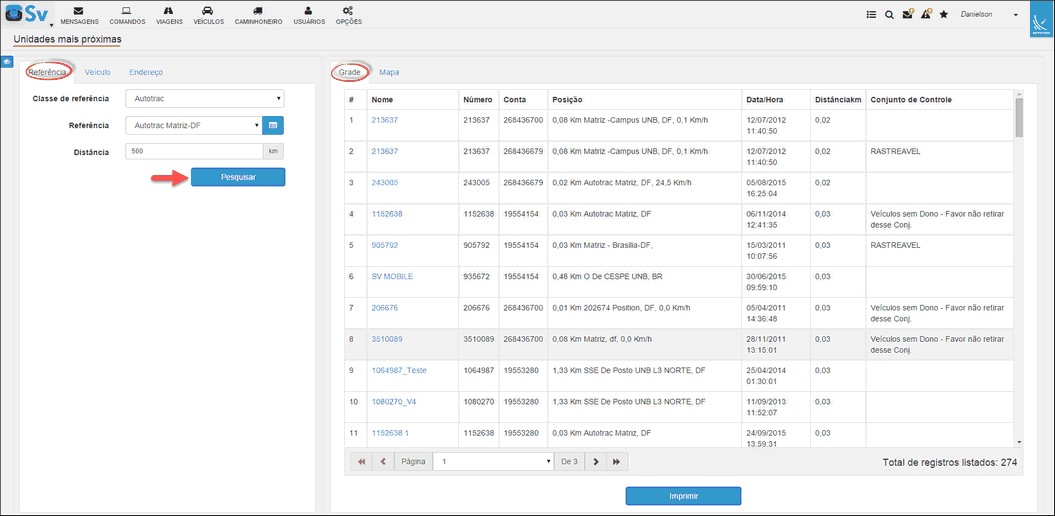Expand Classe de referência dropdown

point(205,99)
